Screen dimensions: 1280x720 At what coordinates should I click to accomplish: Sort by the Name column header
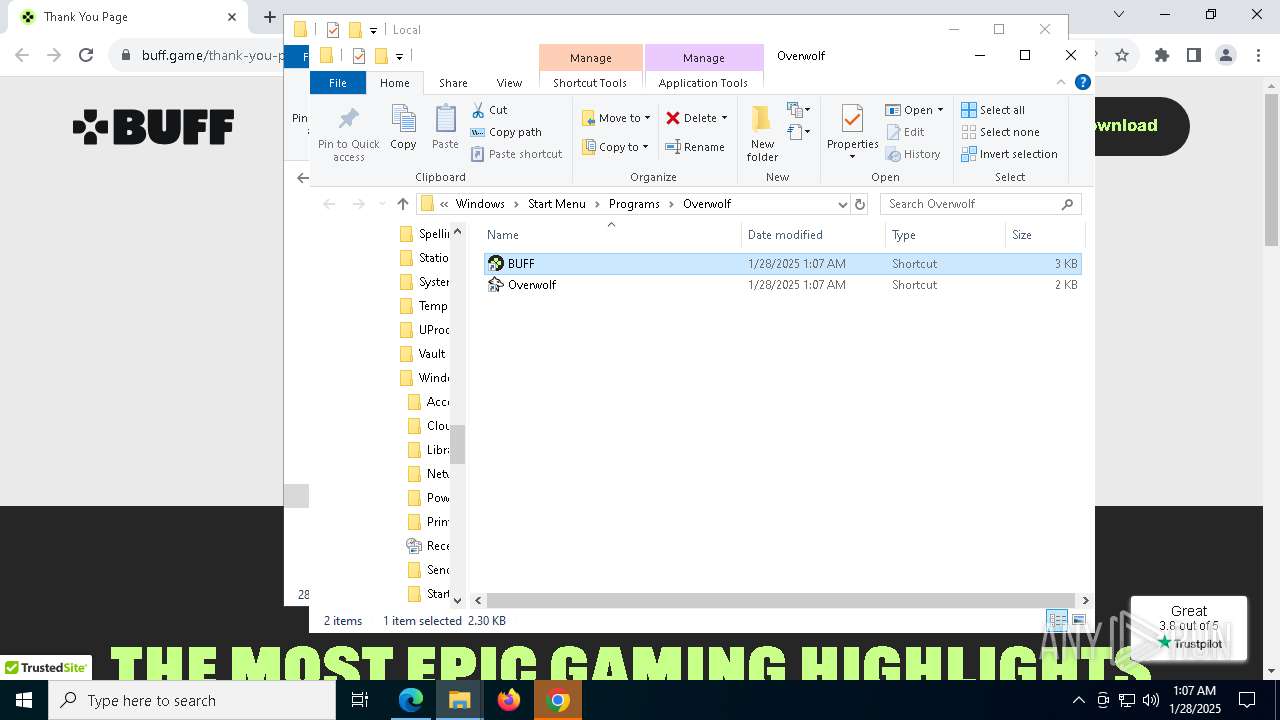[611, 235]
